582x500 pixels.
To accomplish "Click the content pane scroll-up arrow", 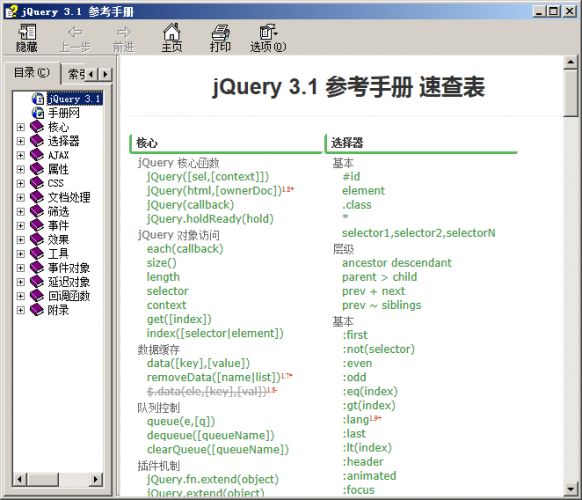I will click(571, 62).
